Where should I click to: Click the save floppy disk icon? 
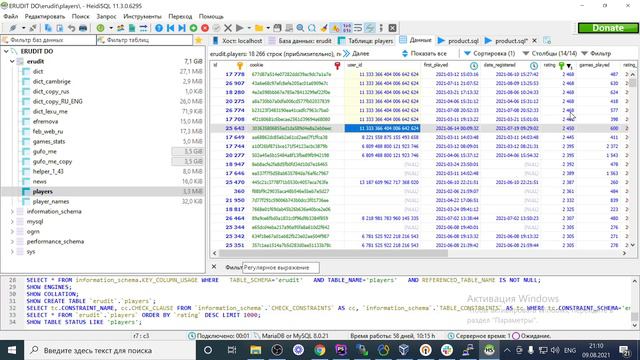tap(278, 28)
